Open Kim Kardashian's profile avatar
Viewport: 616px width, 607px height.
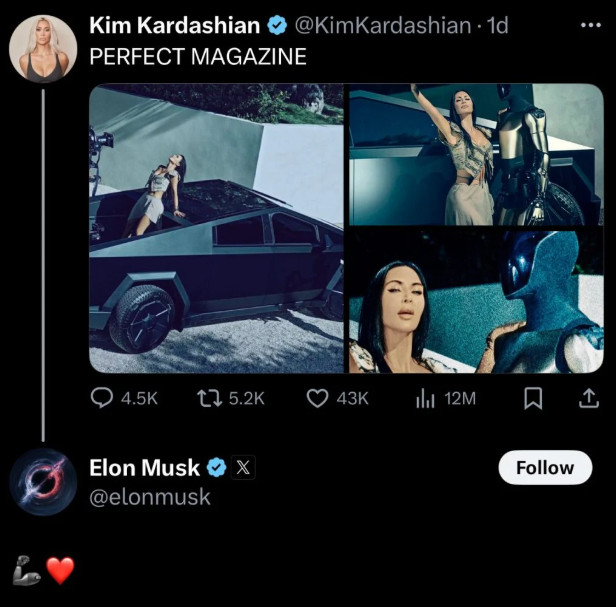tap(43, 47)
